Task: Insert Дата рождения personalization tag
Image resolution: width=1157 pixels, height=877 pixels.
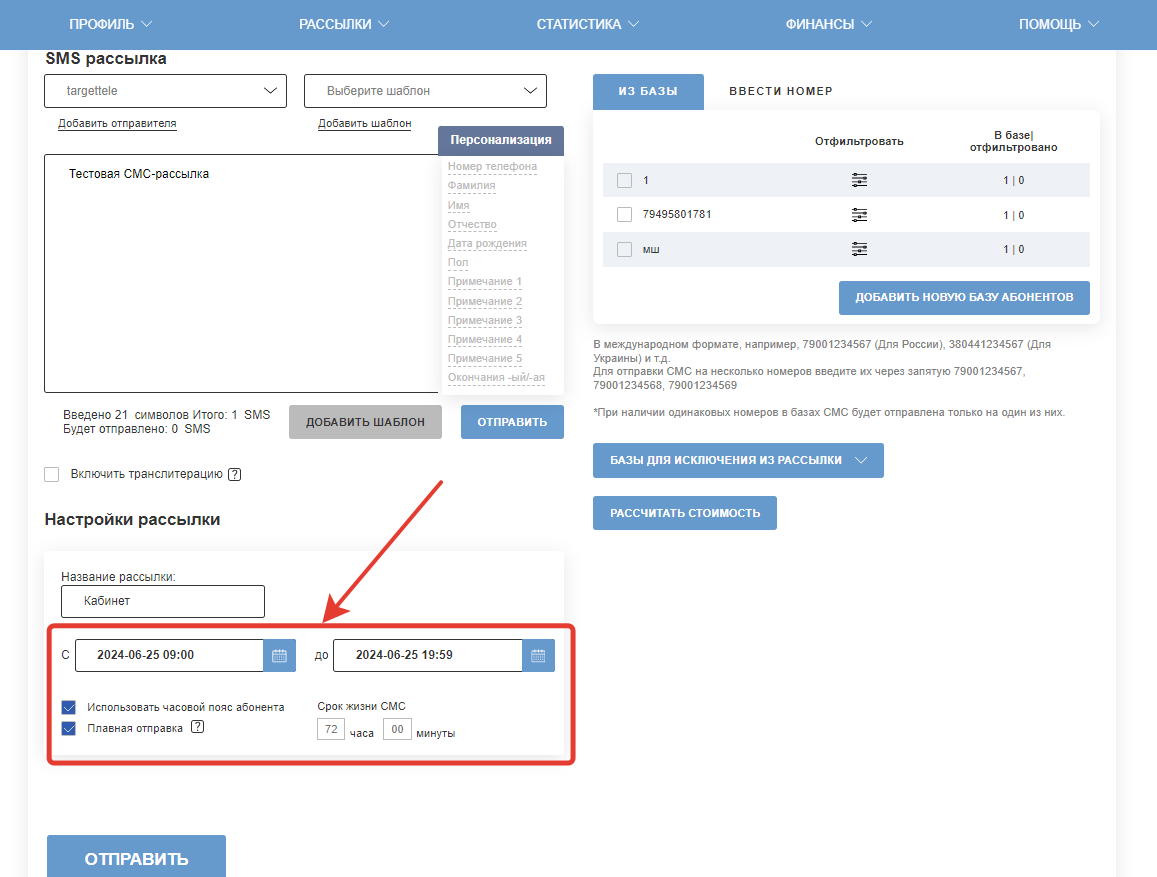Action: (487, 243)
